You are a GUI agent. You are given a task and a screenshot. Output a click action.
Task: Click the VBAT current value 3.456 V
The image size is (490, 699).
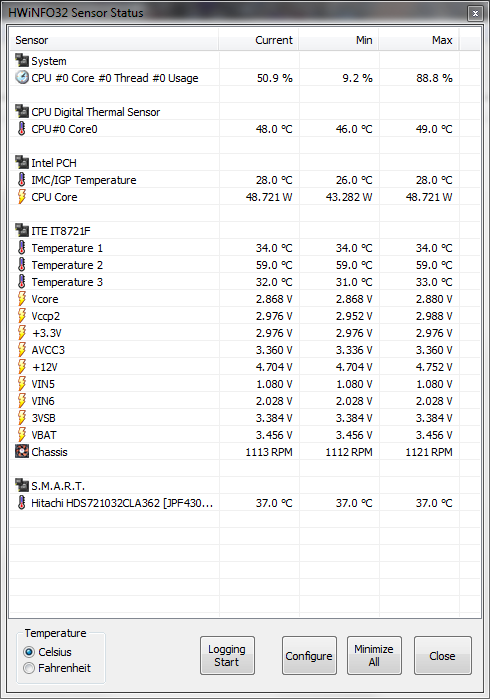[x=274, y=435]
